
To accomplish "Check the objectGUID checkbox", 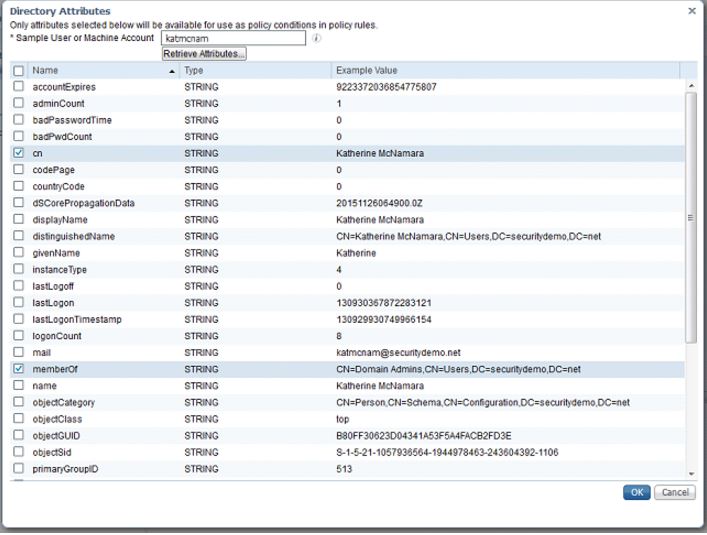I will coord(18,435).
